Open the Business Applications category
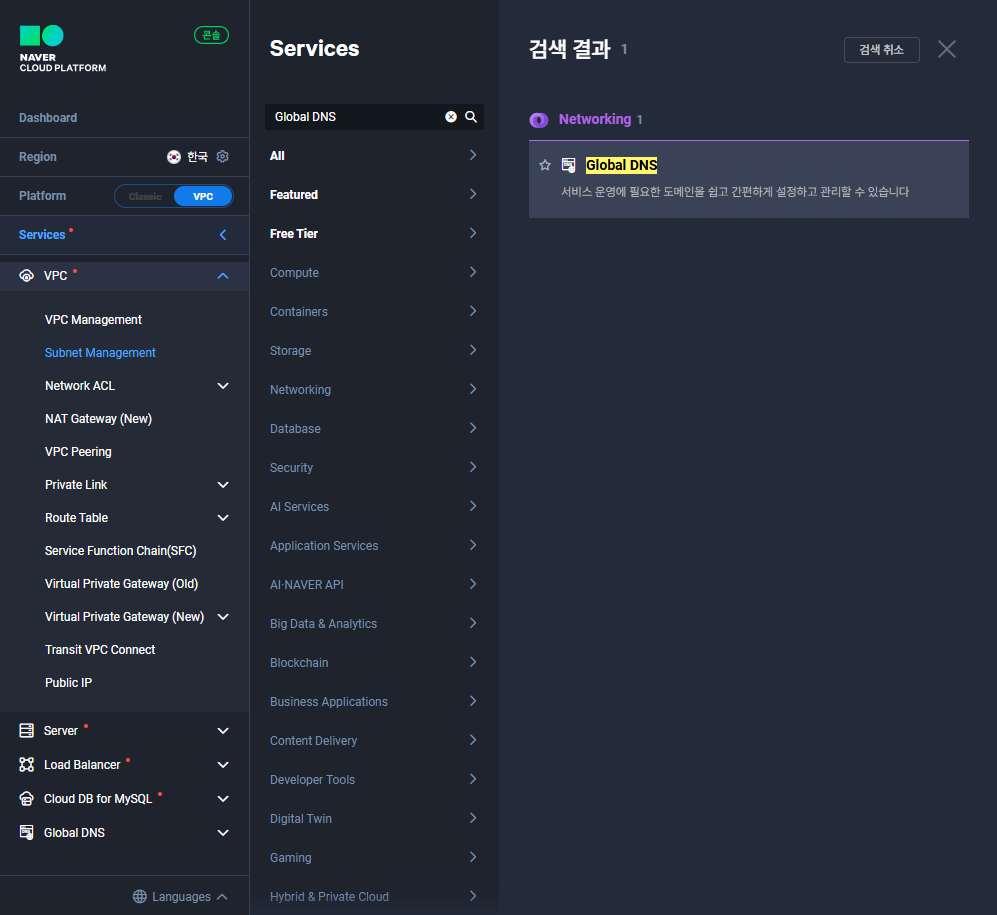Image resolution: width=997 pixels, height=915 pixels. point(374,701)
